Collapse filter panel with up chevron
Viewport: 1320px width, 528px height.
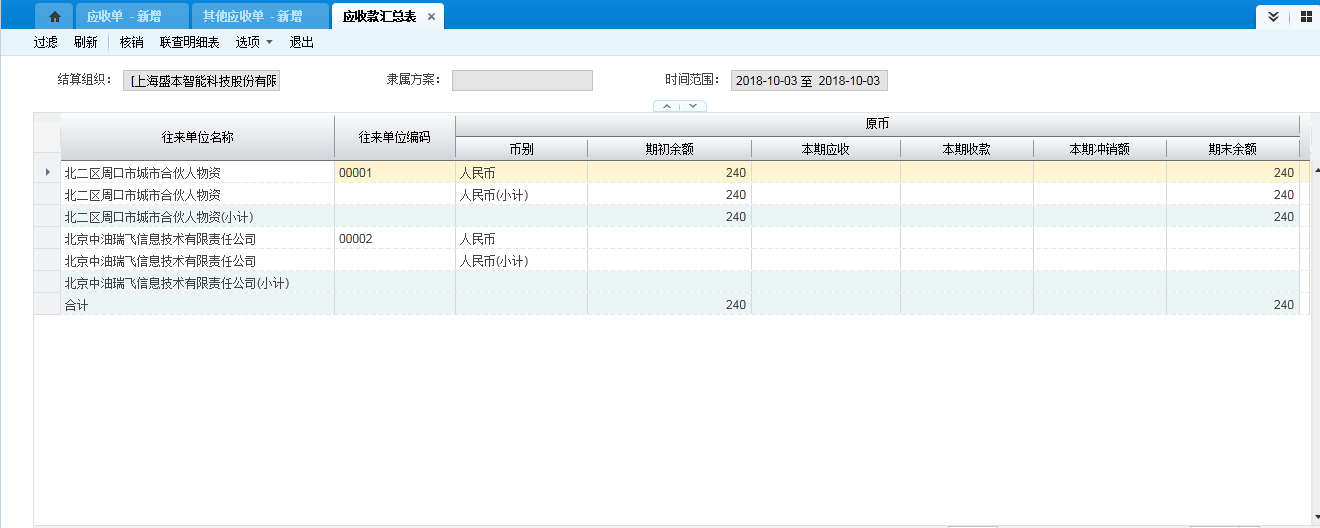667,106
